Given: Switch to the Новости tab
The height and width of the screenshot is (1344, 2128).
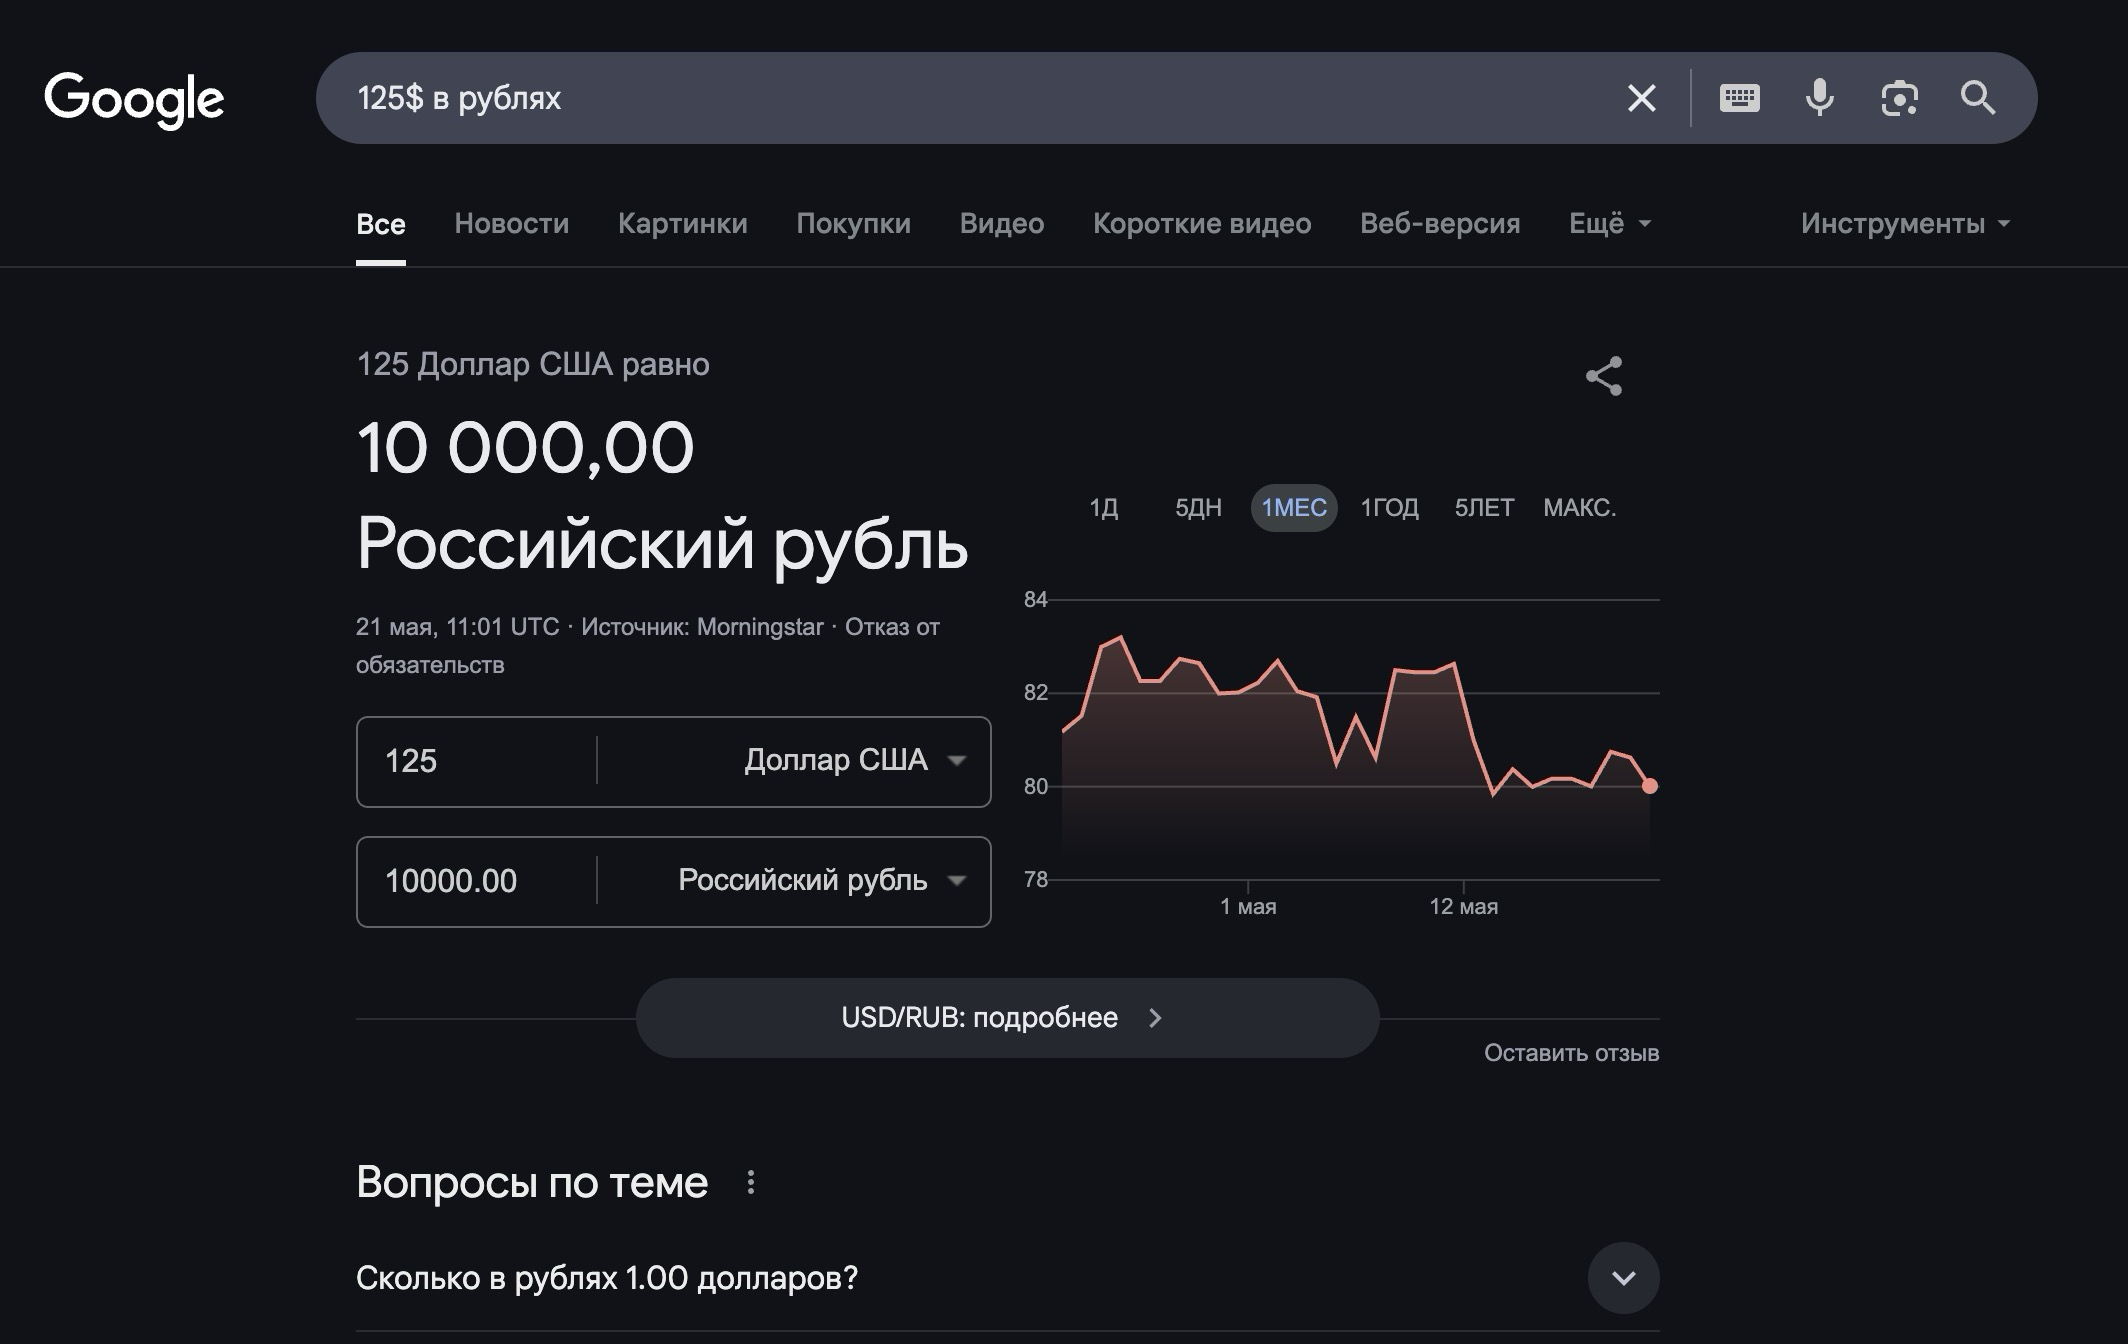Looking at the screenshot, I should (511, 224).
